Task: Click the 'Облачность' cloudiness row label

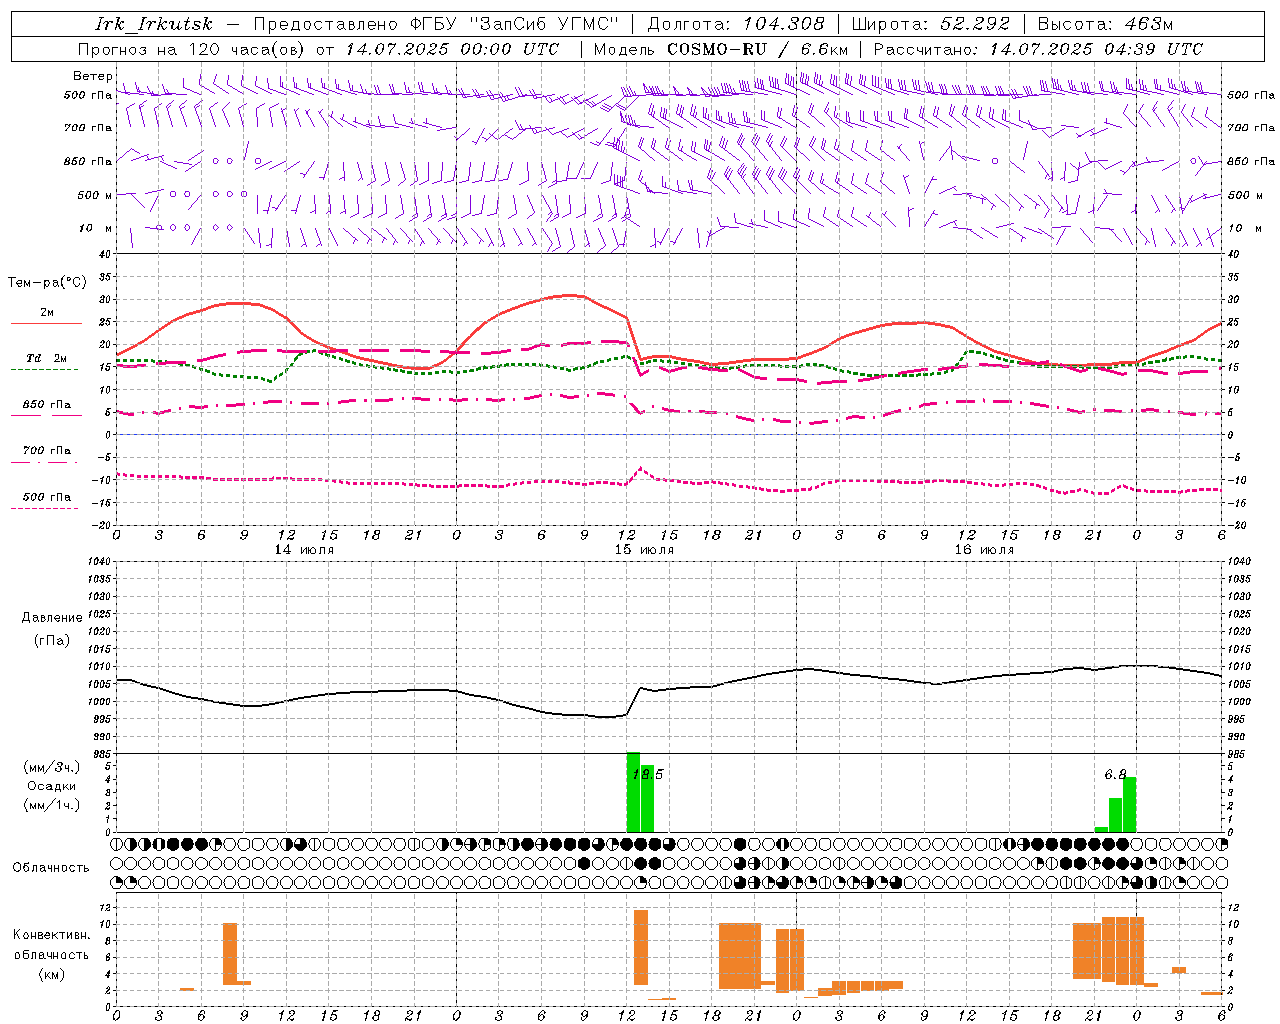Action: point(51,868)
